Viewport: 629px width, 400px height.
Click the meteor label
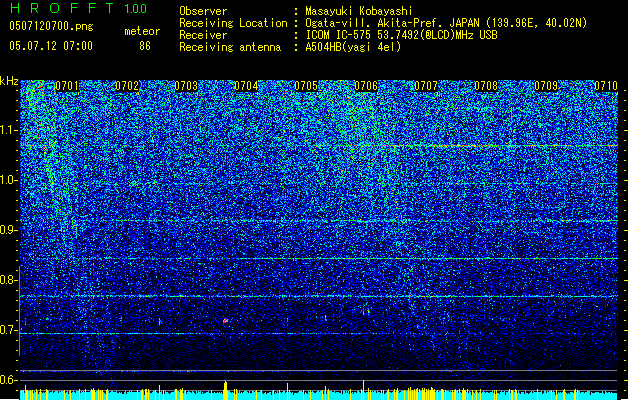[142, 31]
